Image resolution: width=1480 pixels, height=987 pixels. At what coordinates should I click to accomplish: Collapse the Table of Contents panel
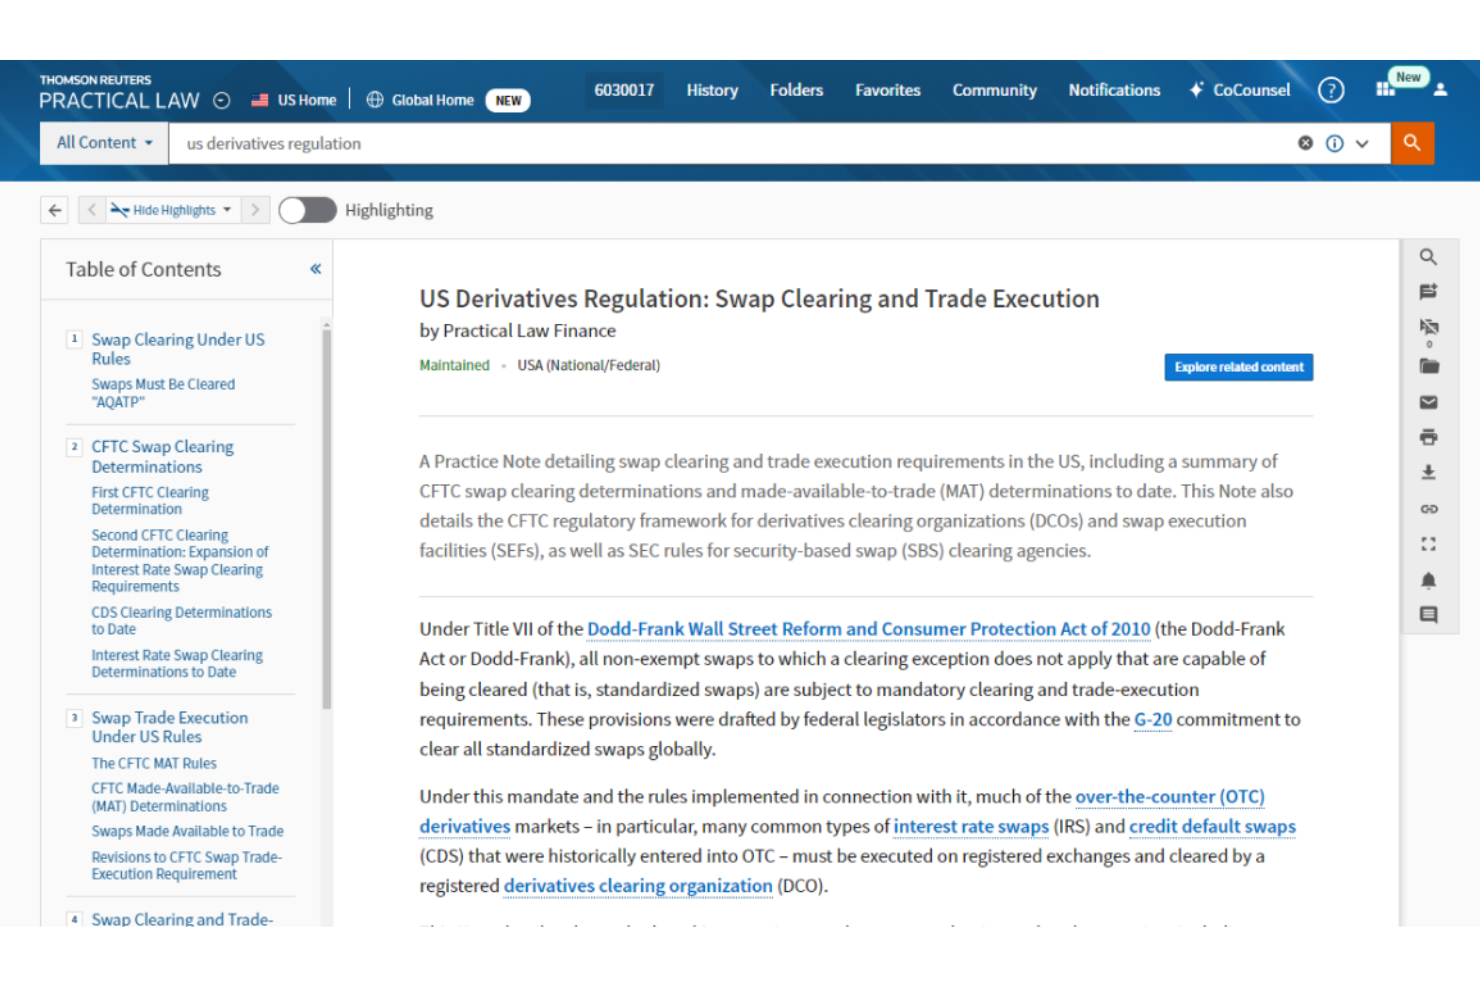(315, 269)
